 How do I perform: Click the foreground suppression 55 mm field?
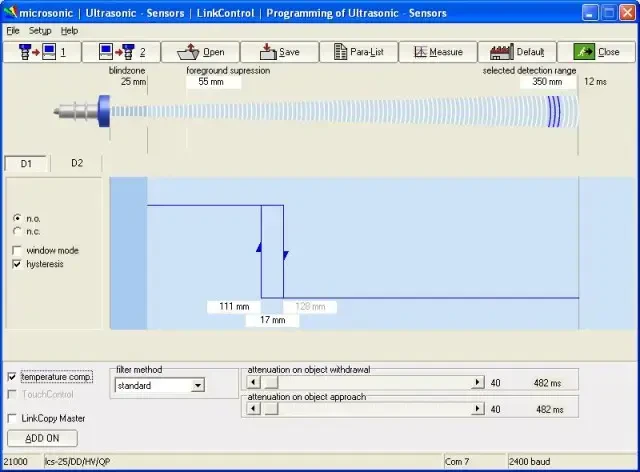(213, 82)
